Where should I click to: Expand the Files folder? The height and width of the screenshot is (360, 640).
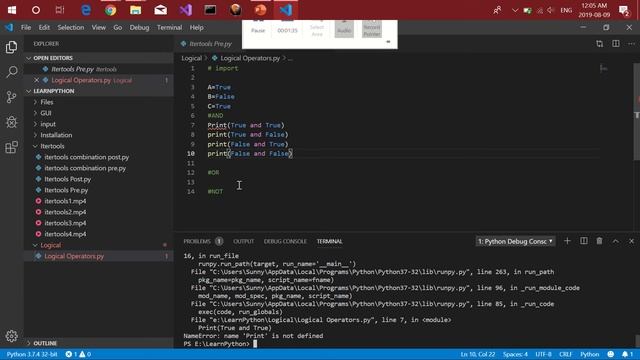(47, 102)
